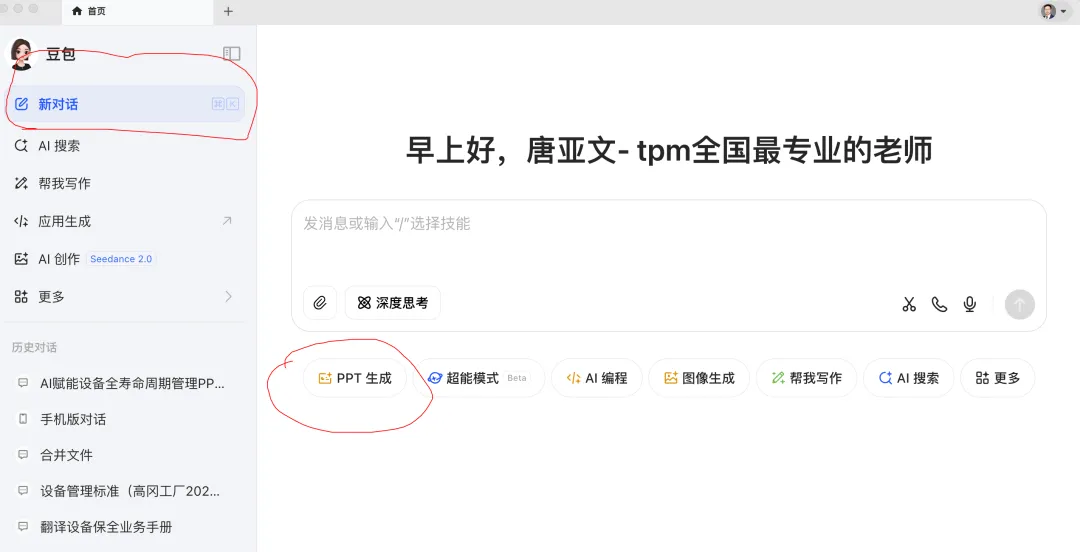The width and height of the screenshot is (1080, 552).
Task: Open a new tab with plus icon
Action: pos(228,11)
